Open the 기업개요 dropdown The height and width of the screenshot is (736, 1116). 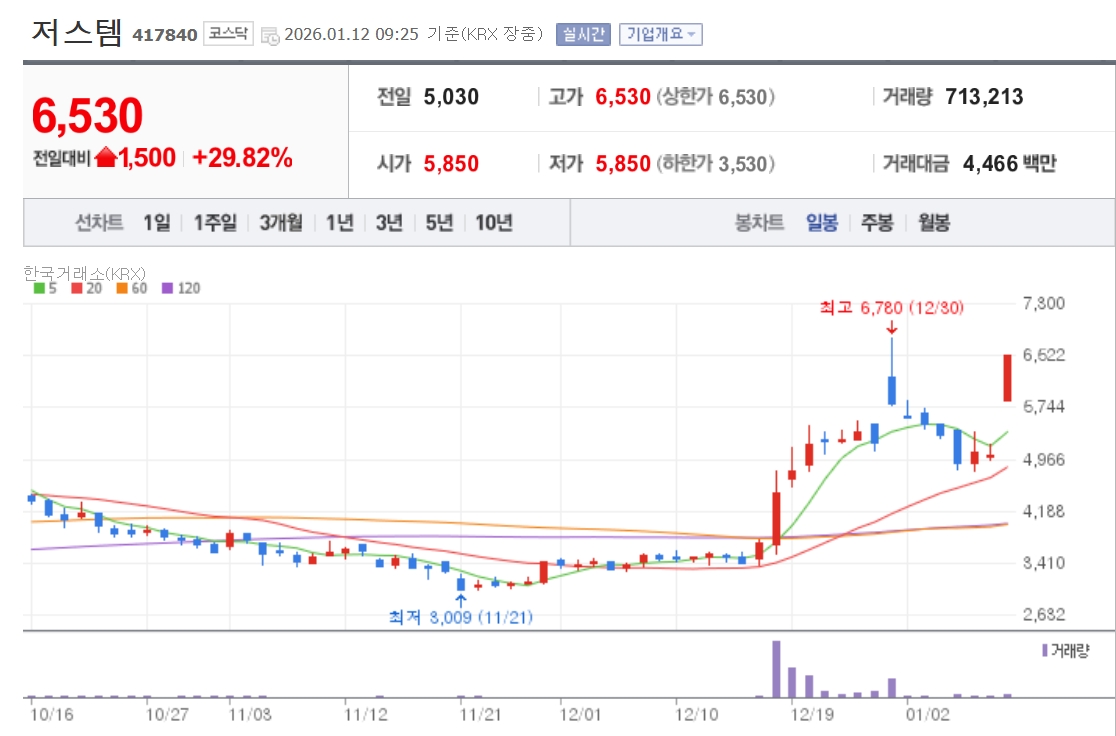660,34
